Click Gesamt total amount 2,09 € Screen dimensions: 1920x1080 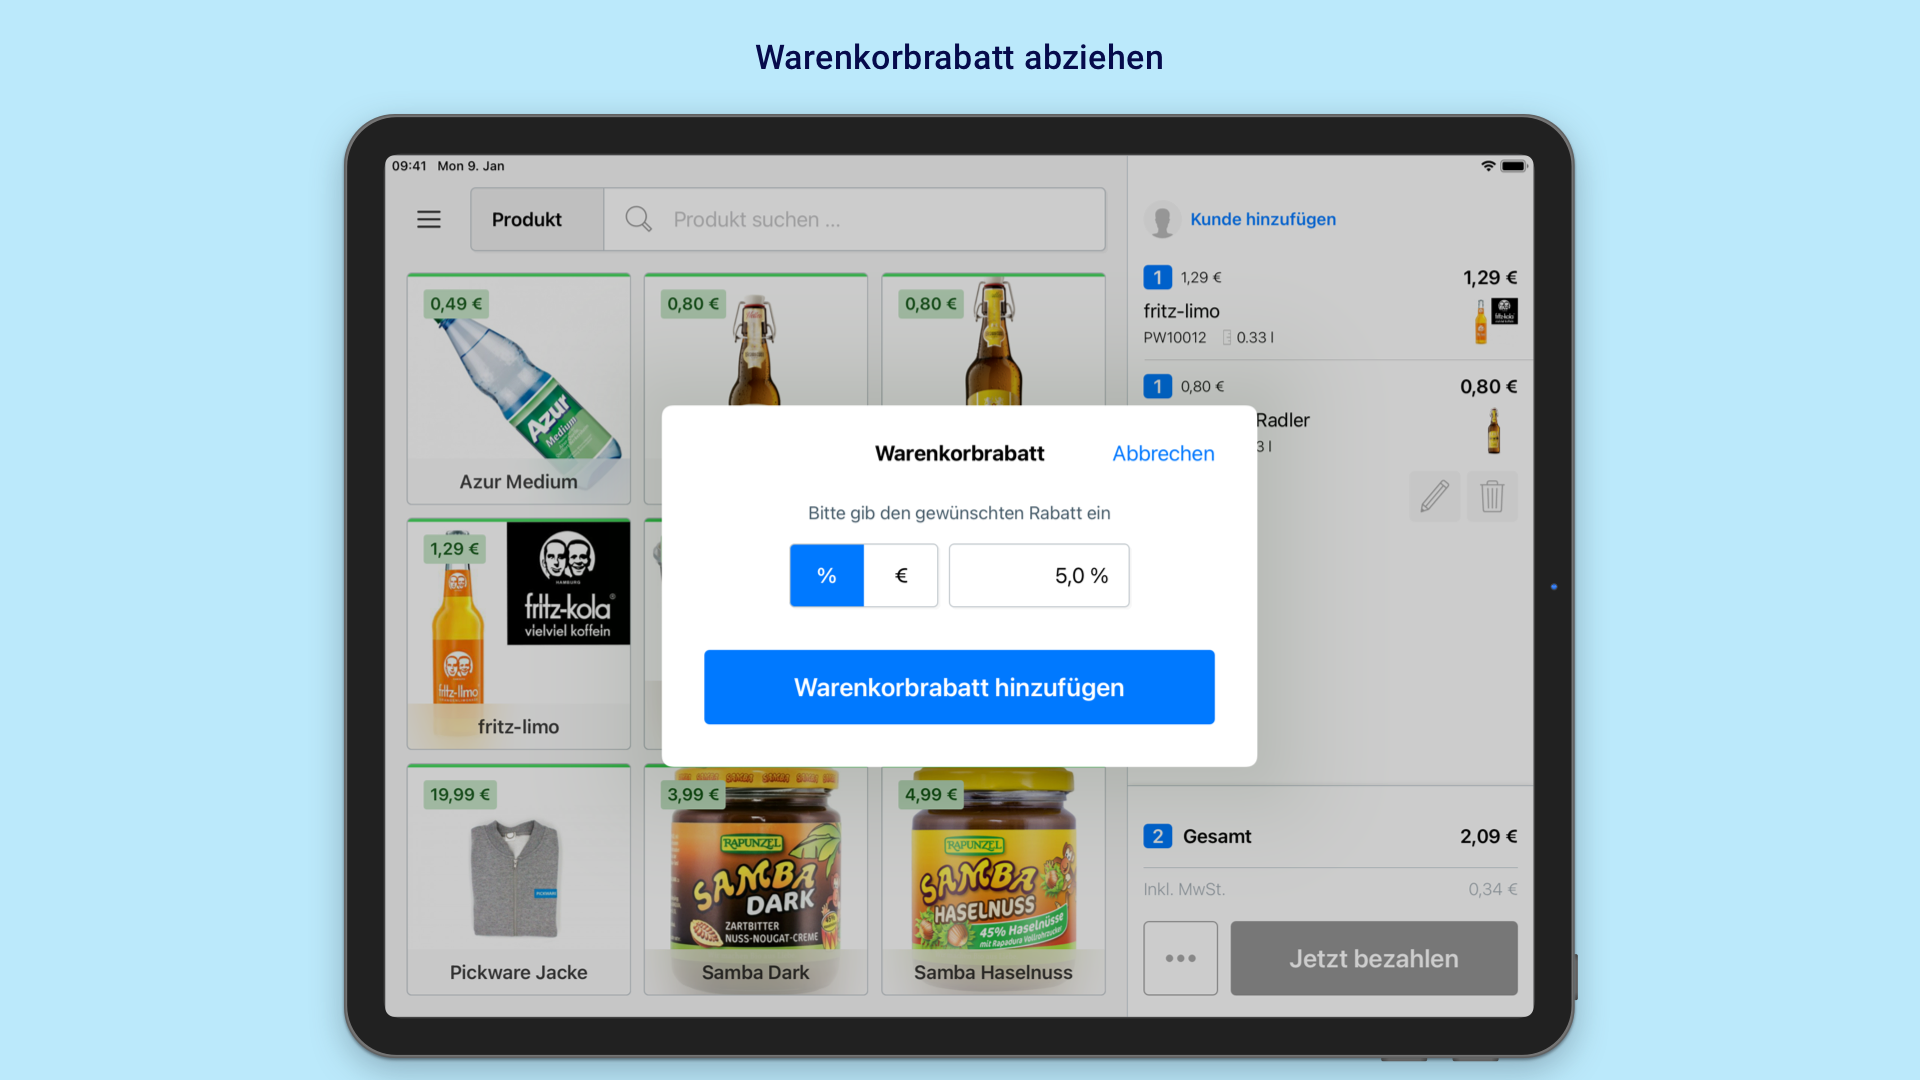[x=1488, y=836]
